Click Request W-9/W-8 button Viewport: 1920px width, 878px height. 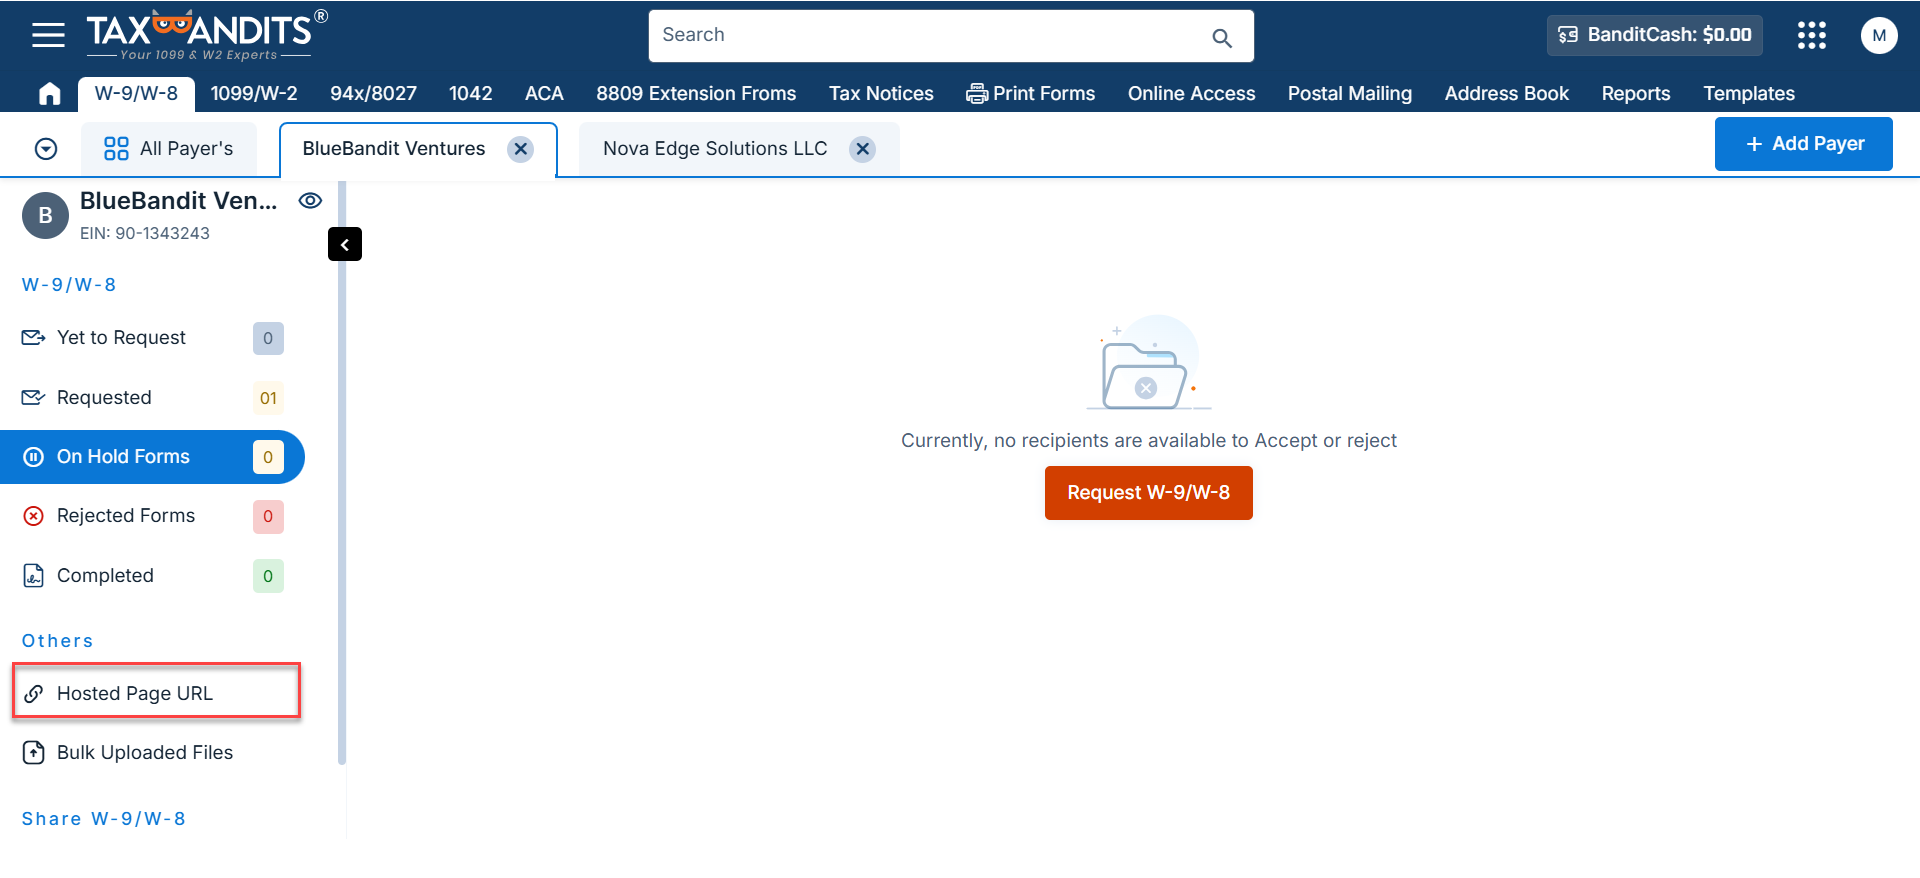(1148, 493)
